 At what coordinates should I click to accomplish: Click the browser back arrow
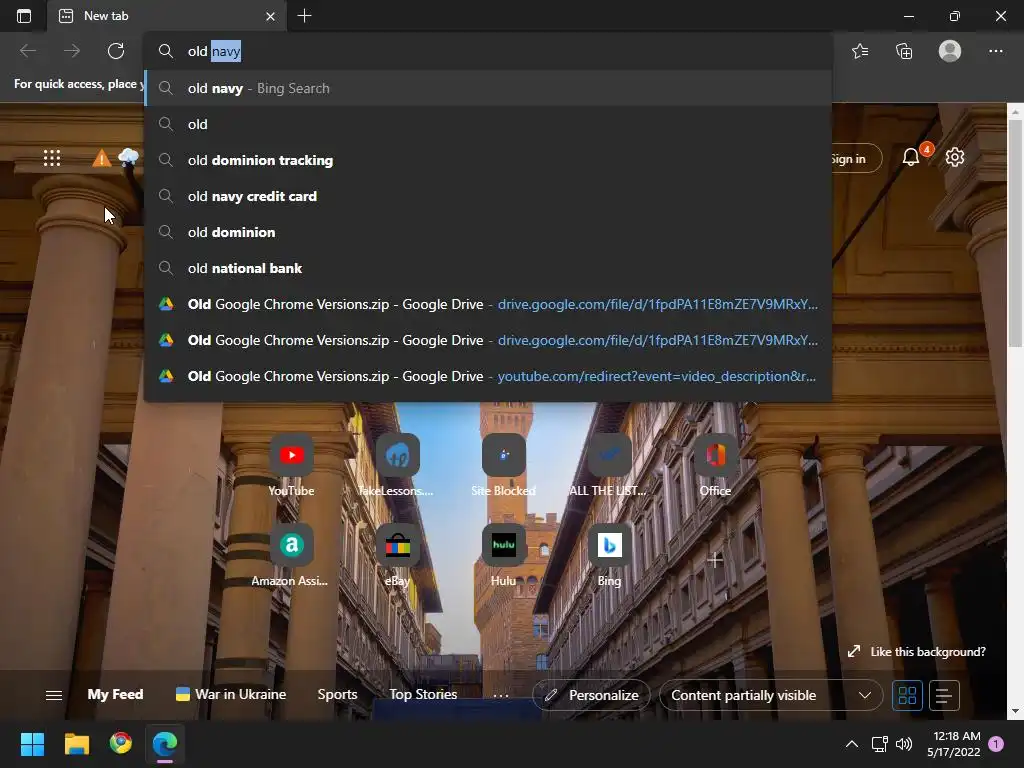tap(28, 51)
